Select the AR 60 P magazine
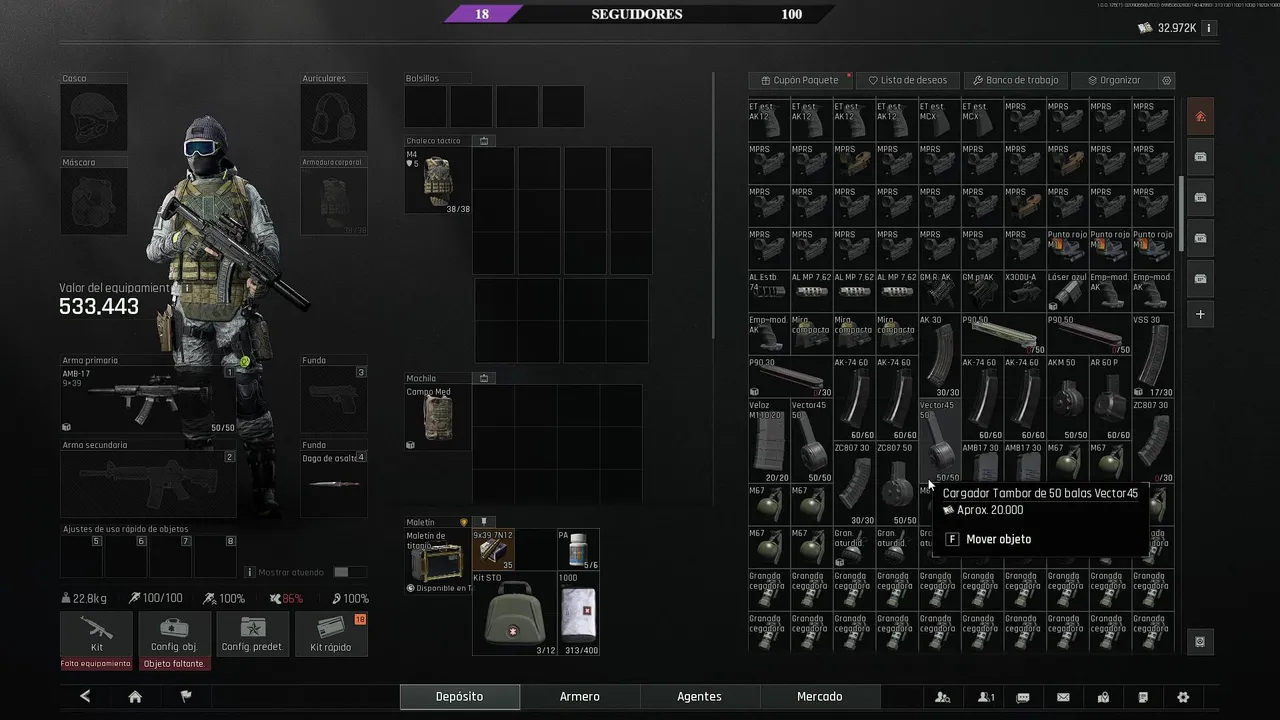Viewport: 1280px width, 720px height. [x=1110, y=398]
